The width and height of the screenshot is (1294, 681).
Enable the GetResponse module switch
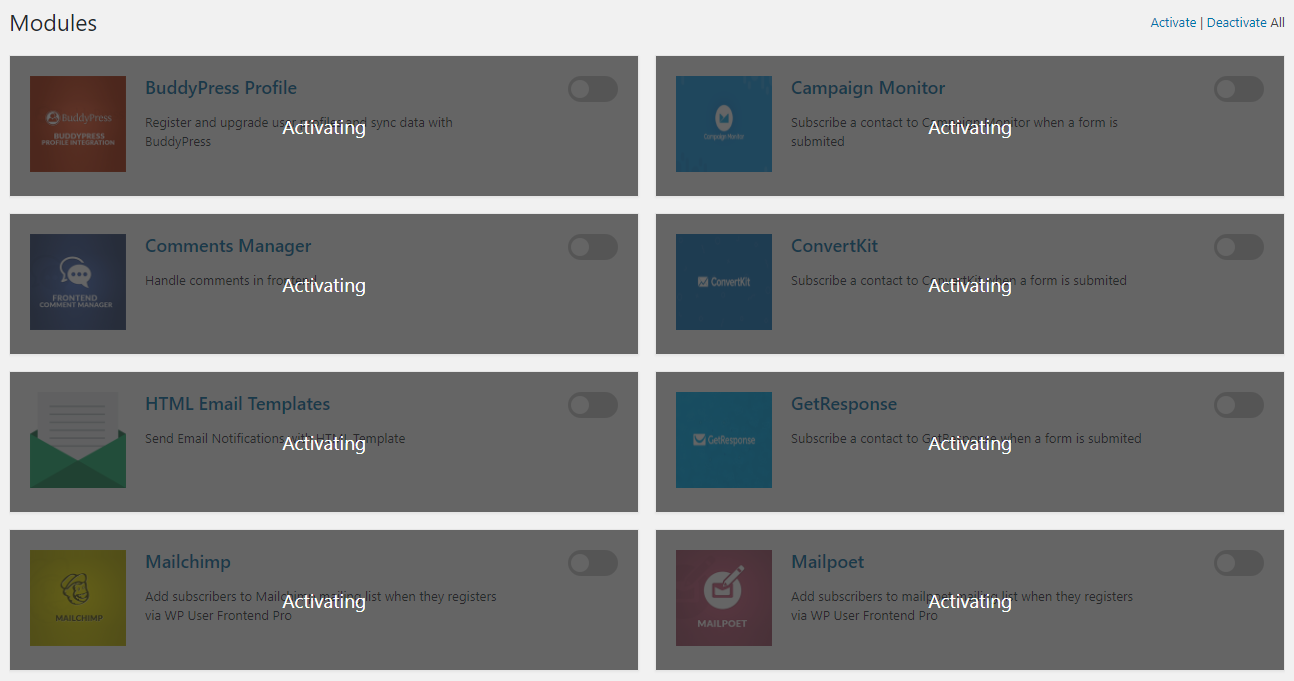pos(1239,405)
